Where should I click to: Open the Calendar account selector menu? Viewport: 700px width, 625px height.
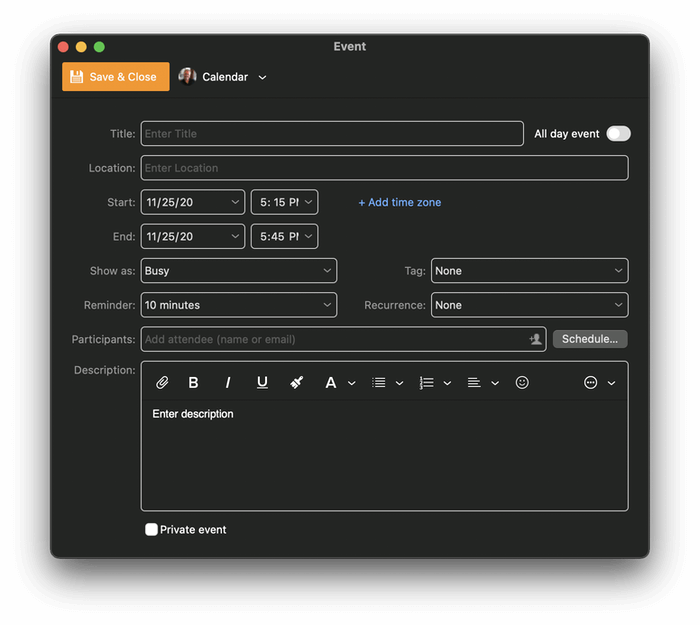tap(224, 77)
